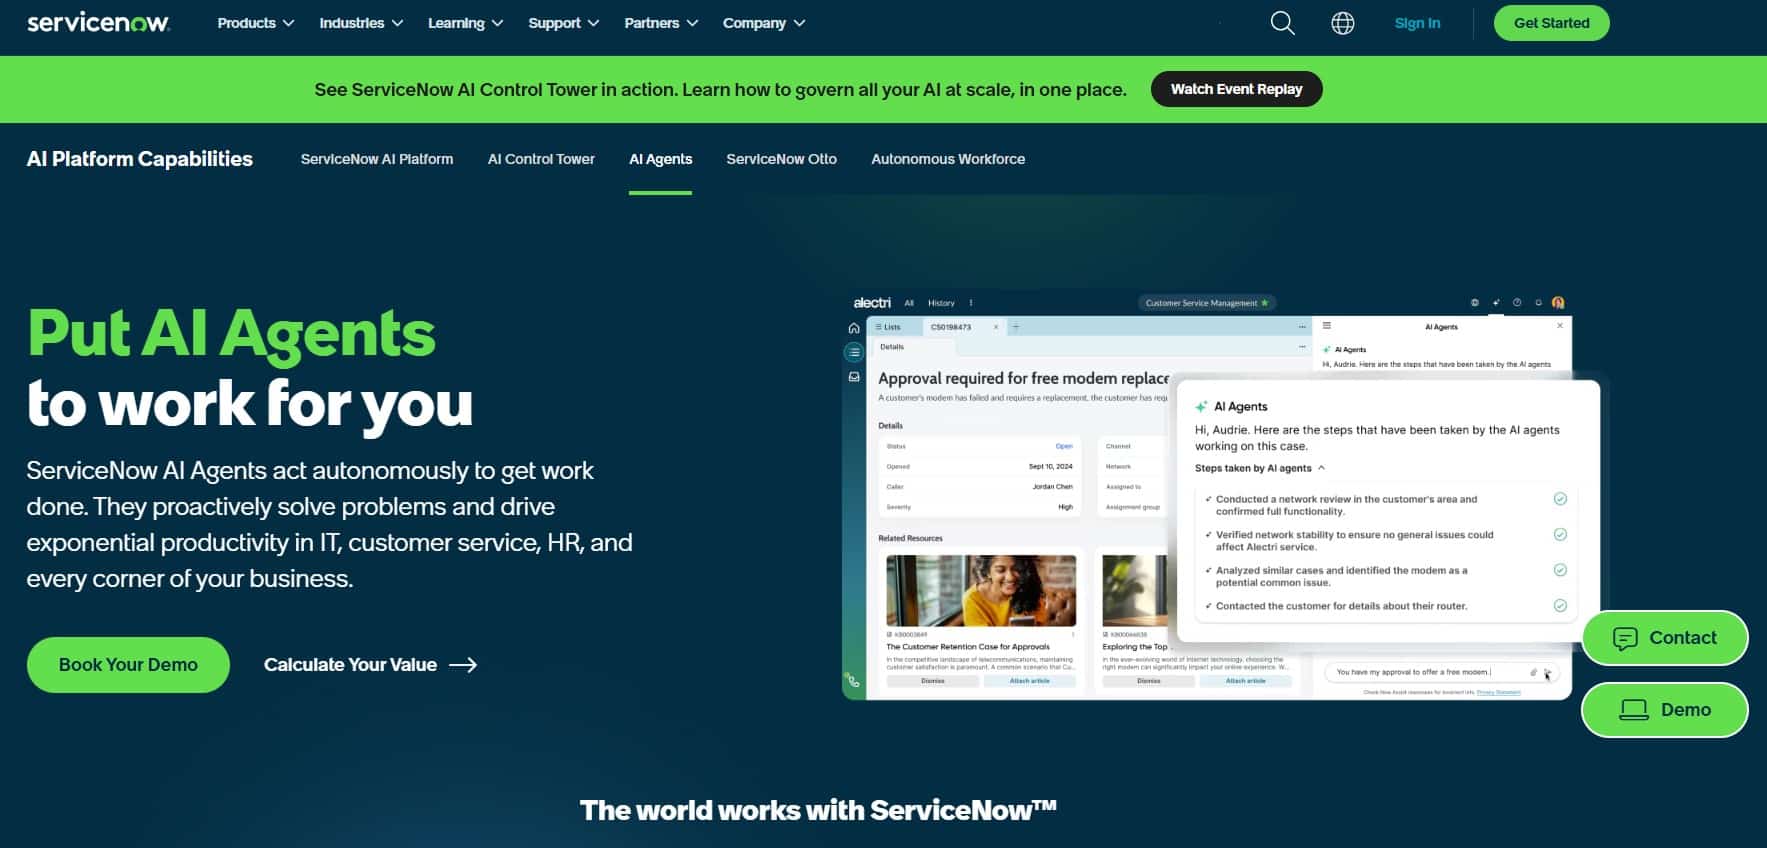Open the globe language selector
The height and width of the screenshot is (848, 1767).
[1343, 23]
